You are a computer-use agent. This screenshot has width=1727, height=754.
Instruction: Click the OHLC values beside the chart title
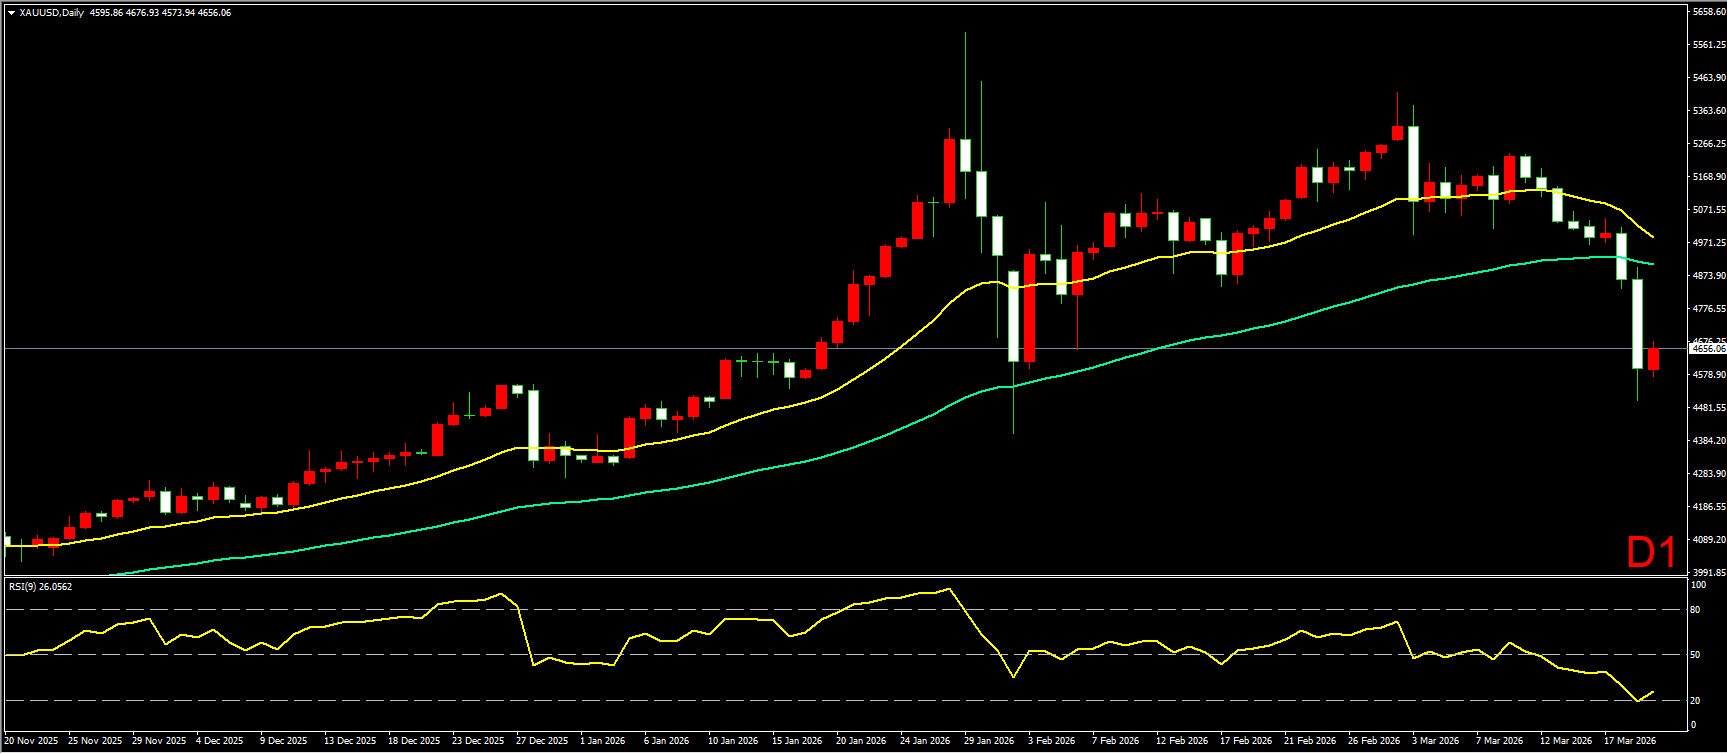160,13
